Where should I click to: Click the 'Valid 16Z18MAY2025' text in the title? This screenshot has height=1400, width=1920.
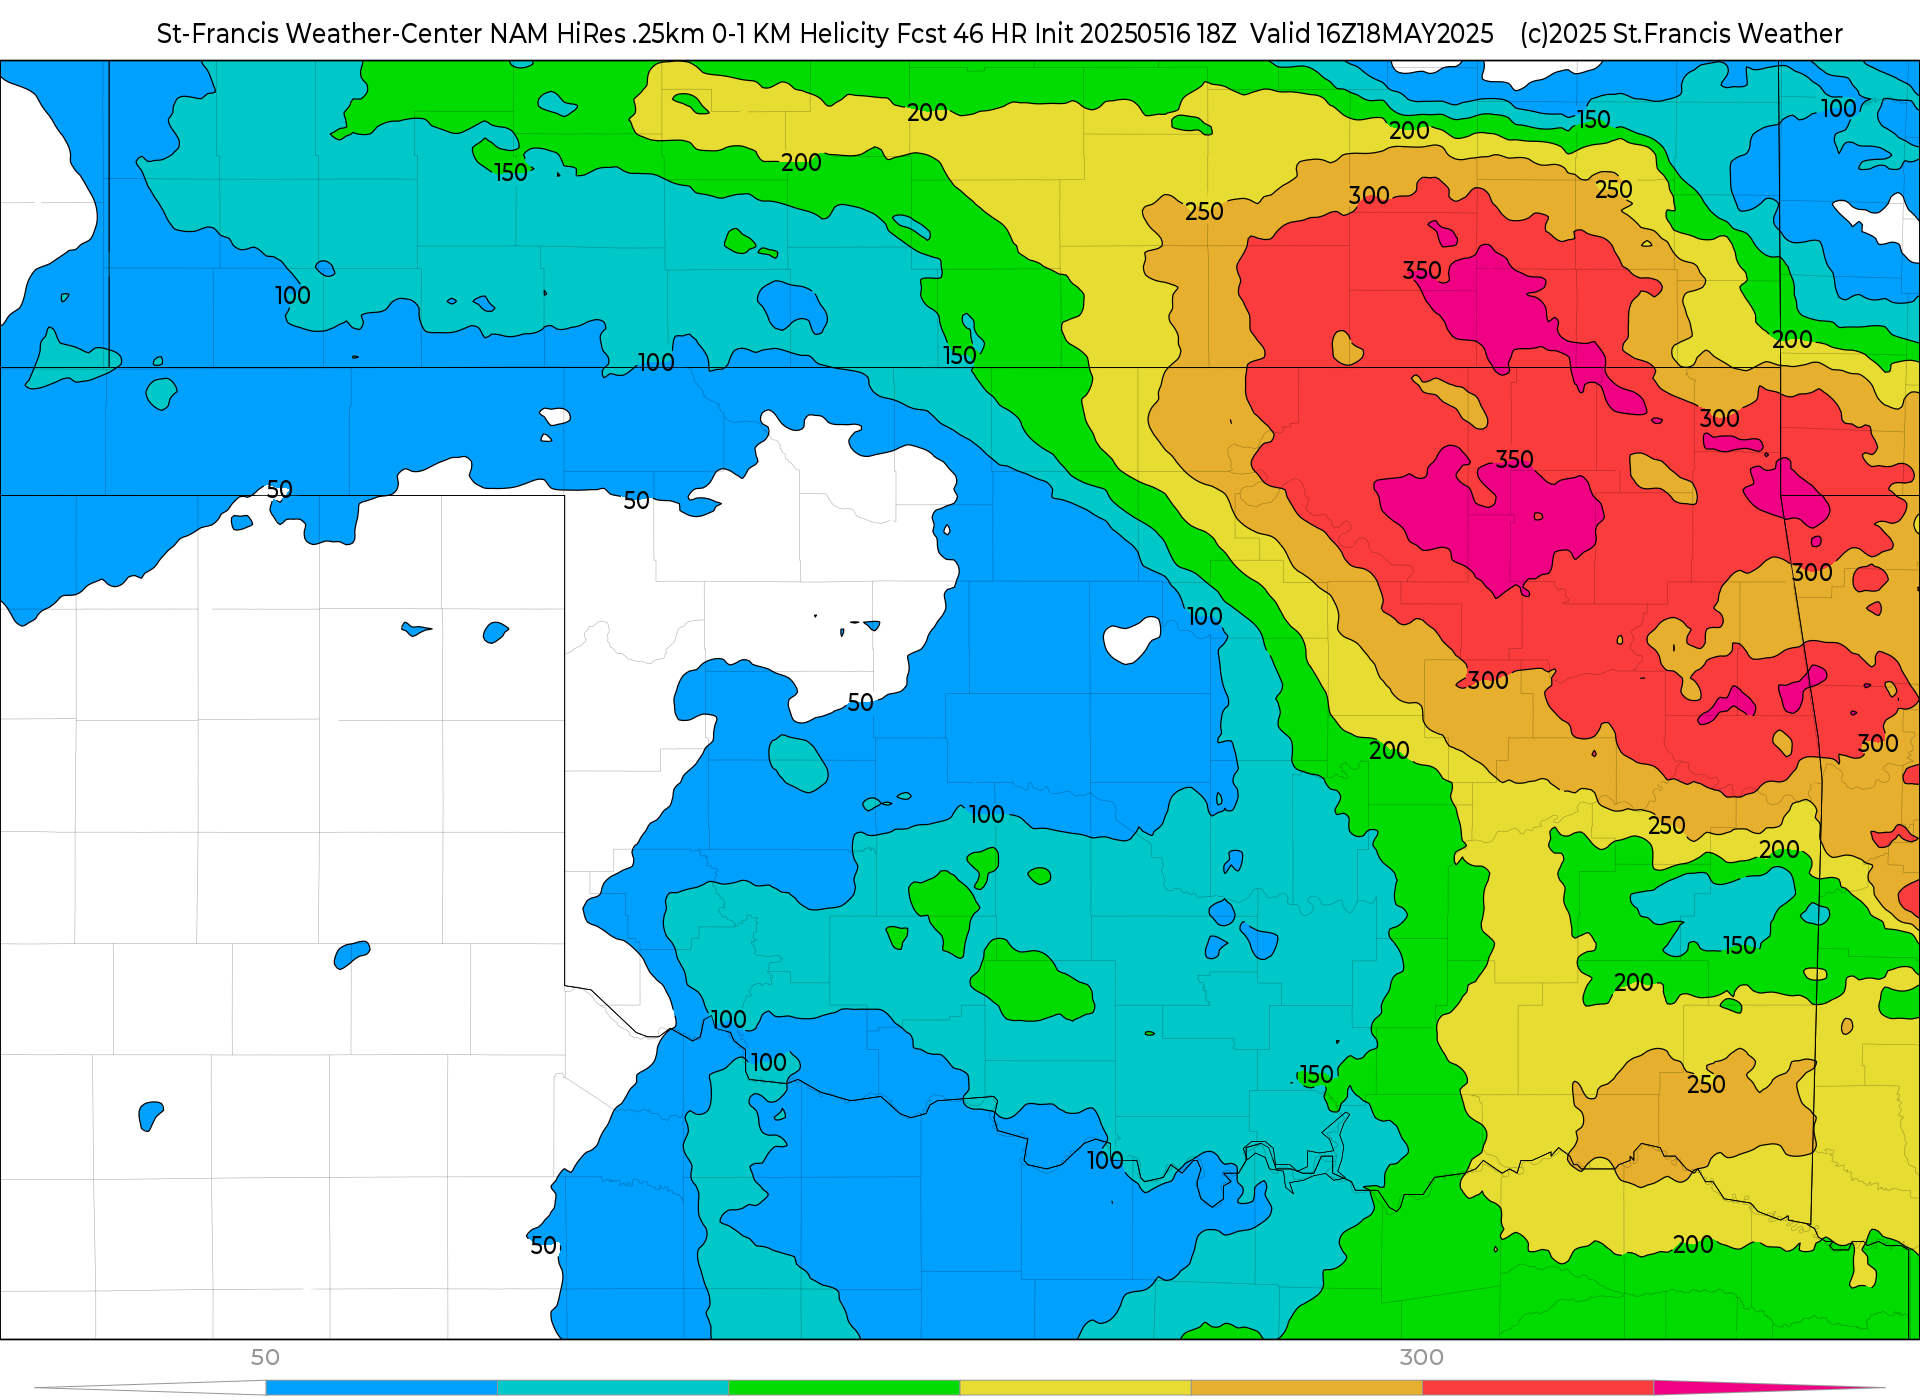coord(1372,34)
